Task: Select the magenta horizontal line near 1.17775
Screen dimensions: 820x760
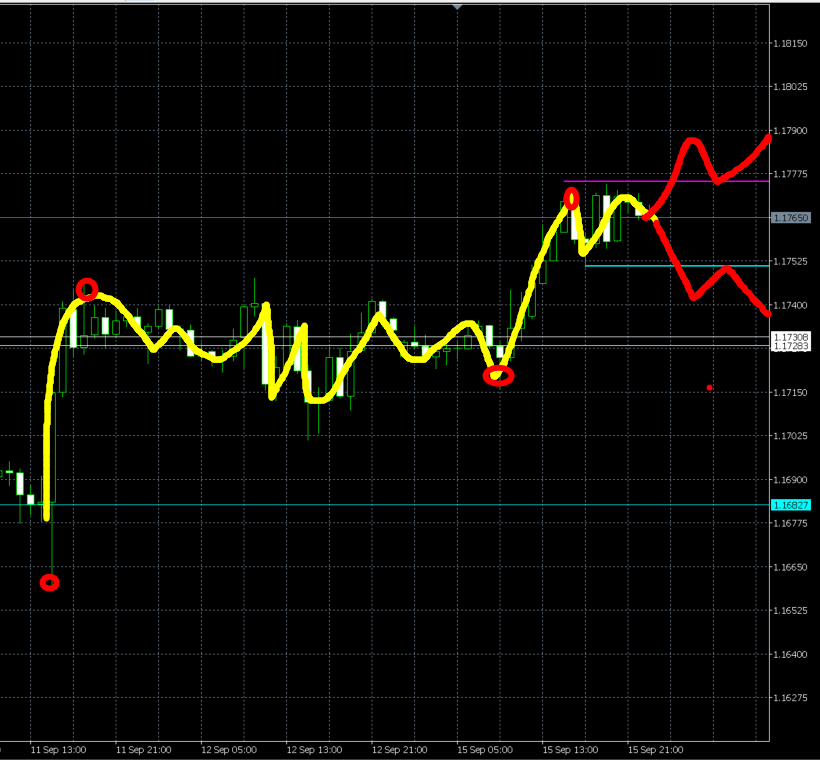Action: point(666,182)
